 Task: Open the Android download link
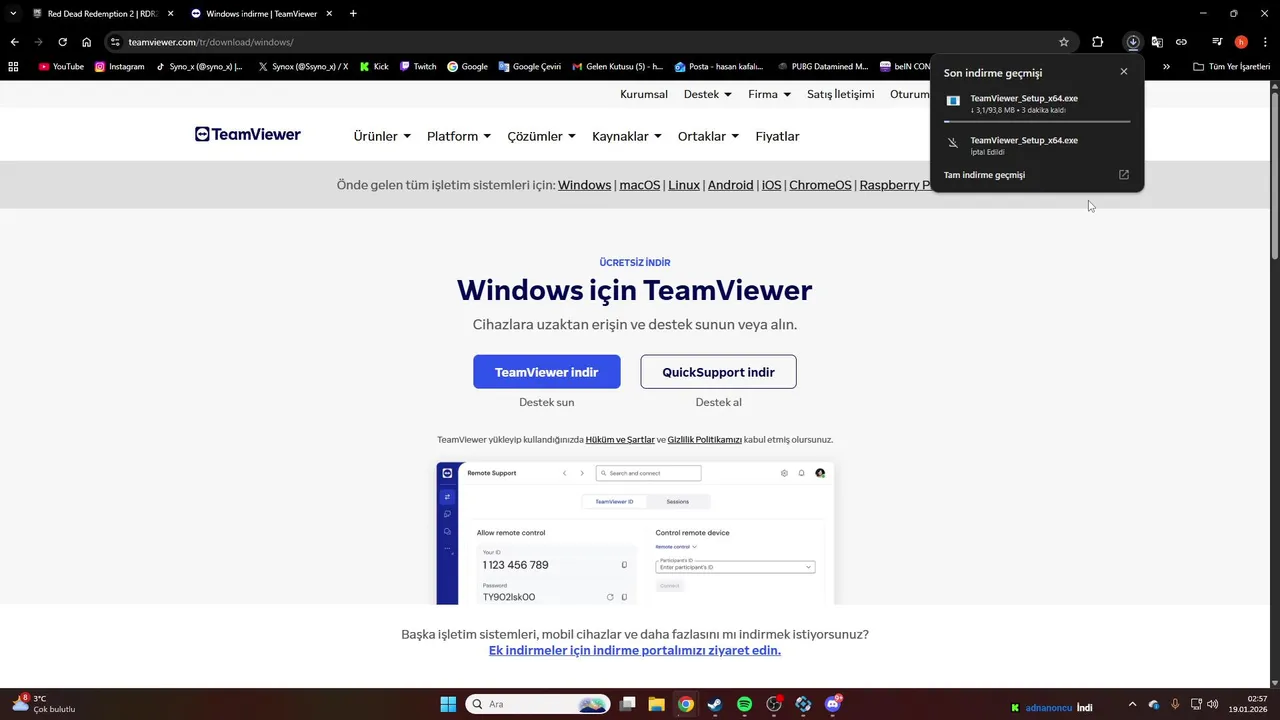[731, 185]
